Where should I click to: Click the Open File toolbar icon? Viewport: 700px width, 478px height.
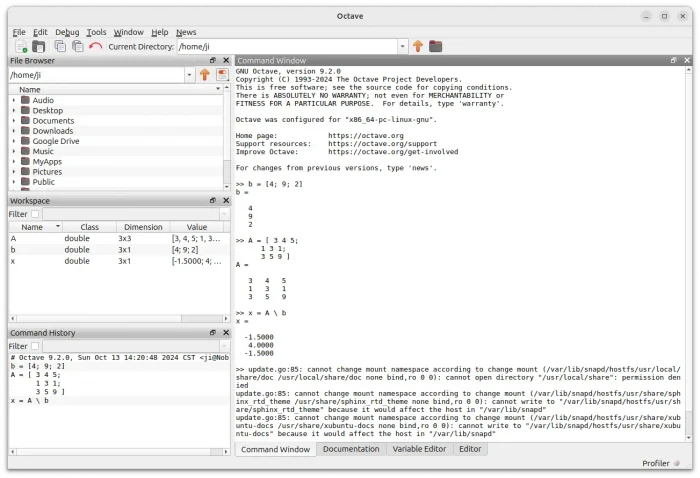tap(39, 46)
